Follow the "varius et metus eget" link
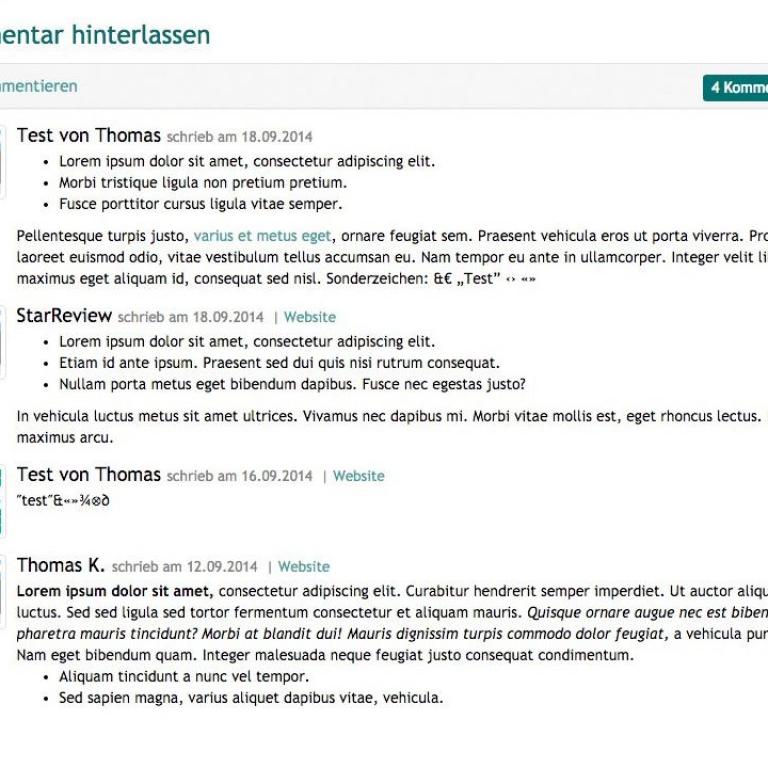Viewport: 768px width, 768px height. coord(262,236)
